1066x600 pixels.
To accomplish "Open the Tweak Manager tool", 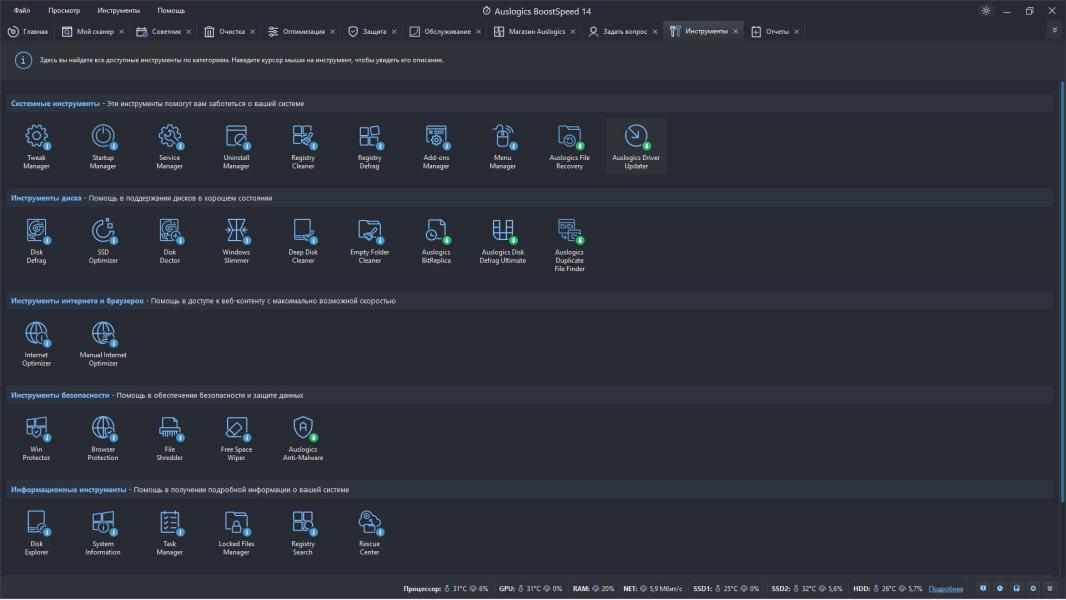I will pyautogui.click(x=37, y=146).
